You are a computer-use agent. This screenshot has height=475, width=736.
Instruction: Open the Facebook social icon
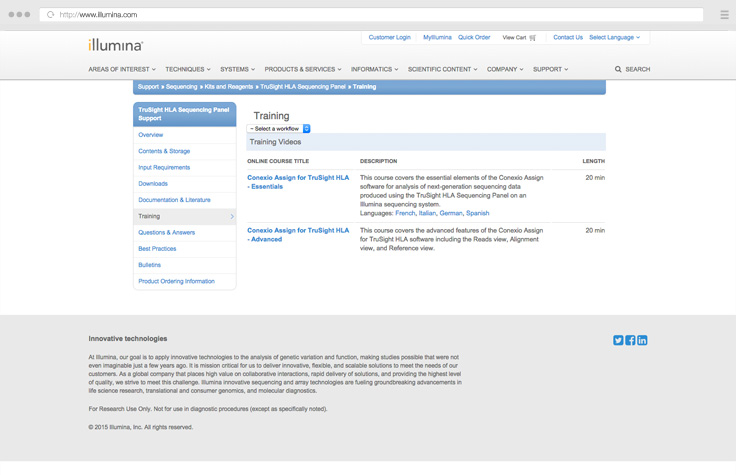tap(630, 340)
